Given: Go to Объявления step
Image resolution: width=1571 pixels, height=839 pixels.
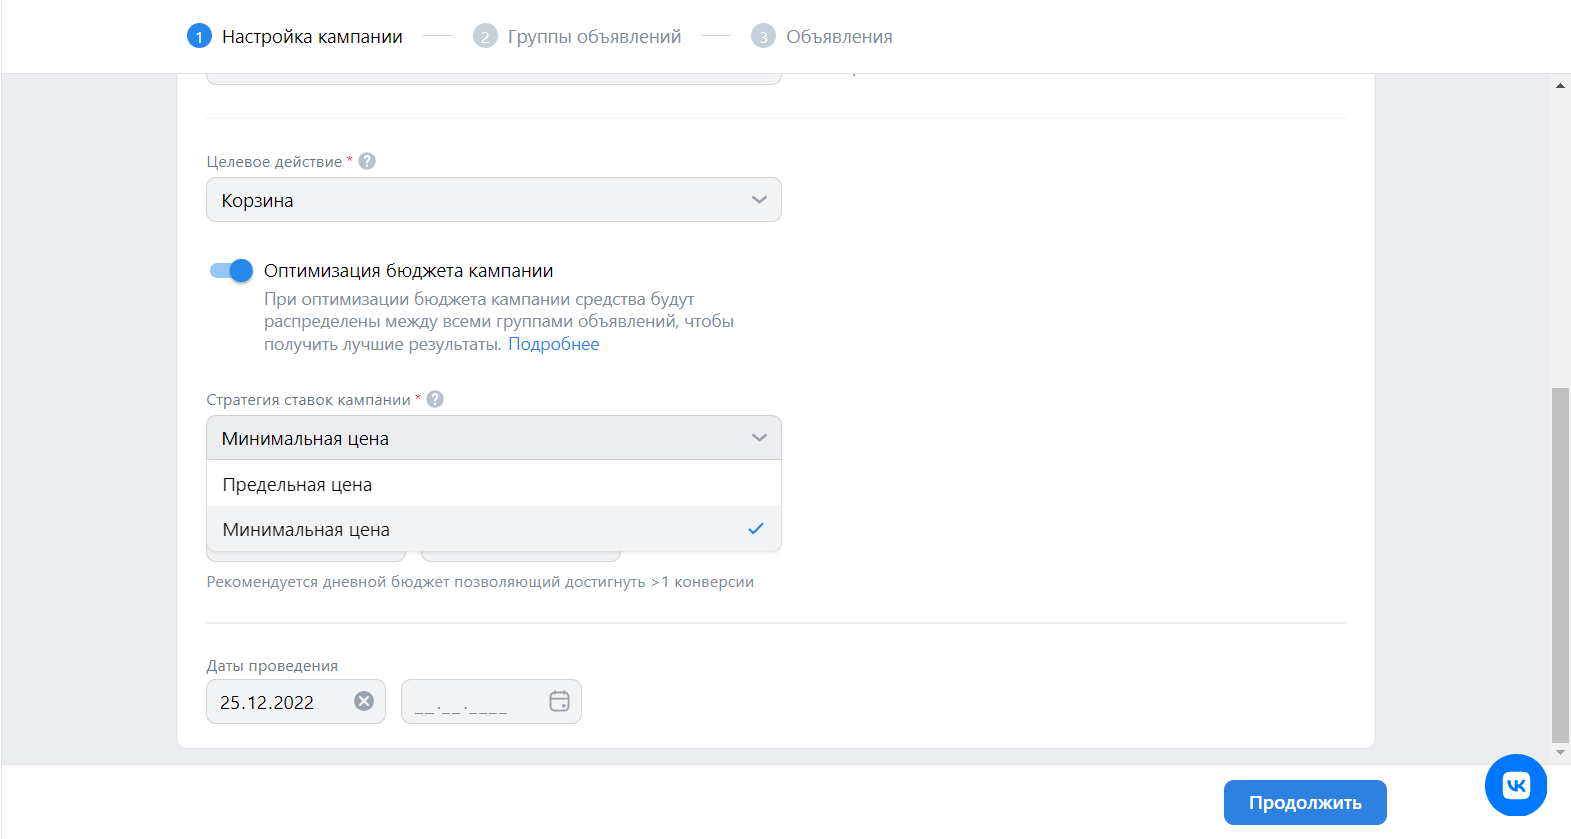Looking at the screenshot, I should coord(839,37).
